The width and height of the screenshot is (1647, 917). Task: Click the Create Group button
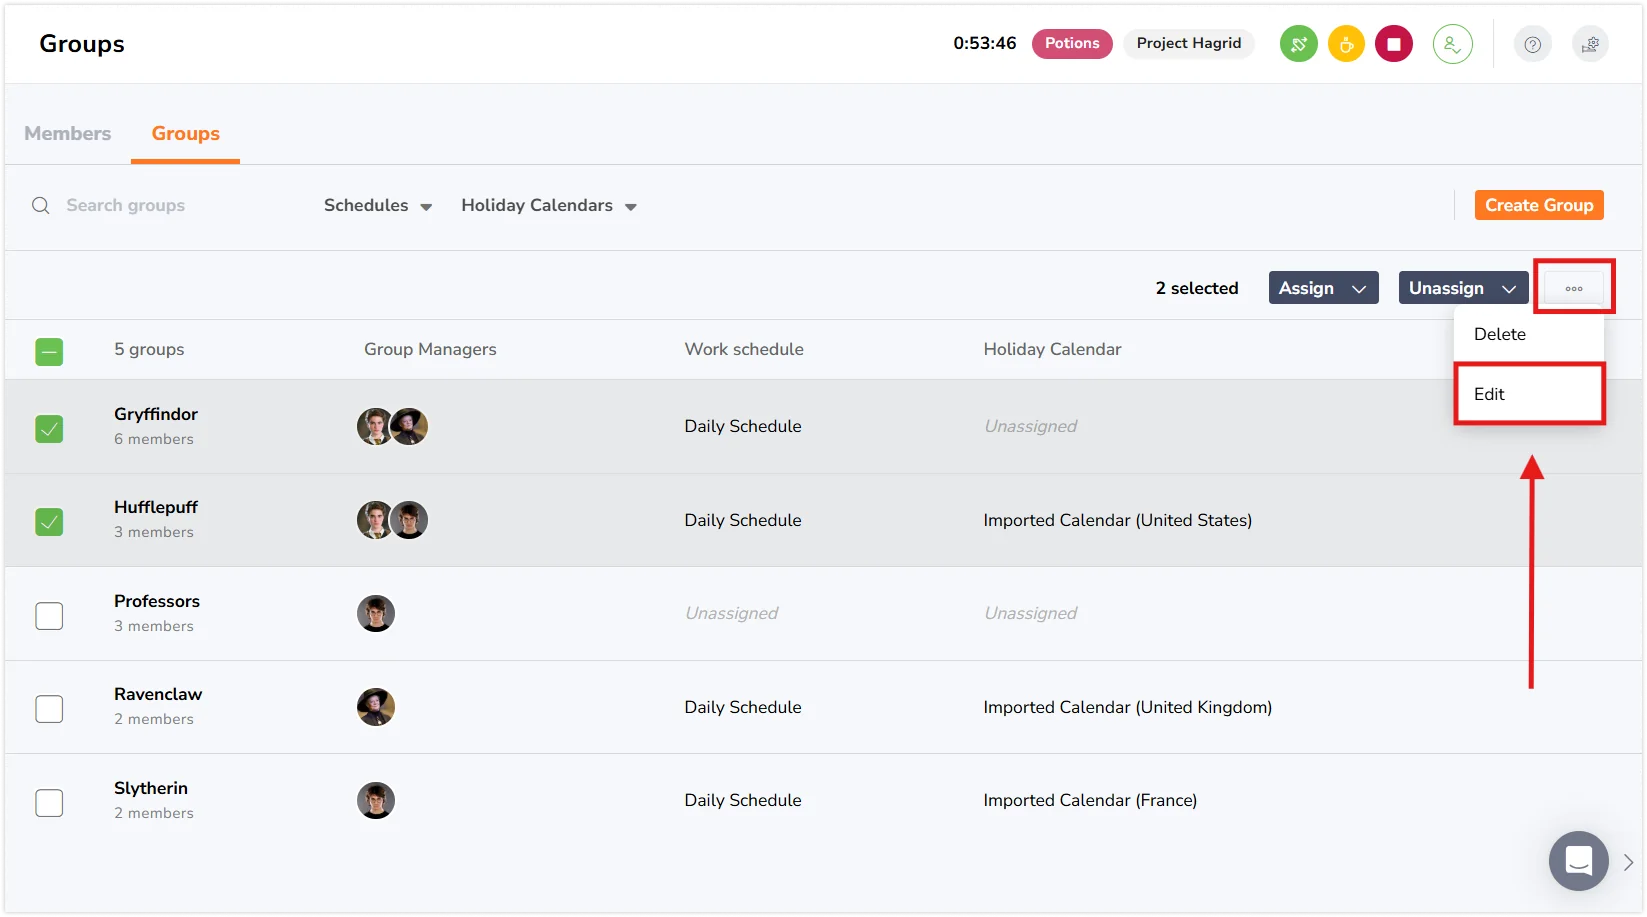(1539, 205)
